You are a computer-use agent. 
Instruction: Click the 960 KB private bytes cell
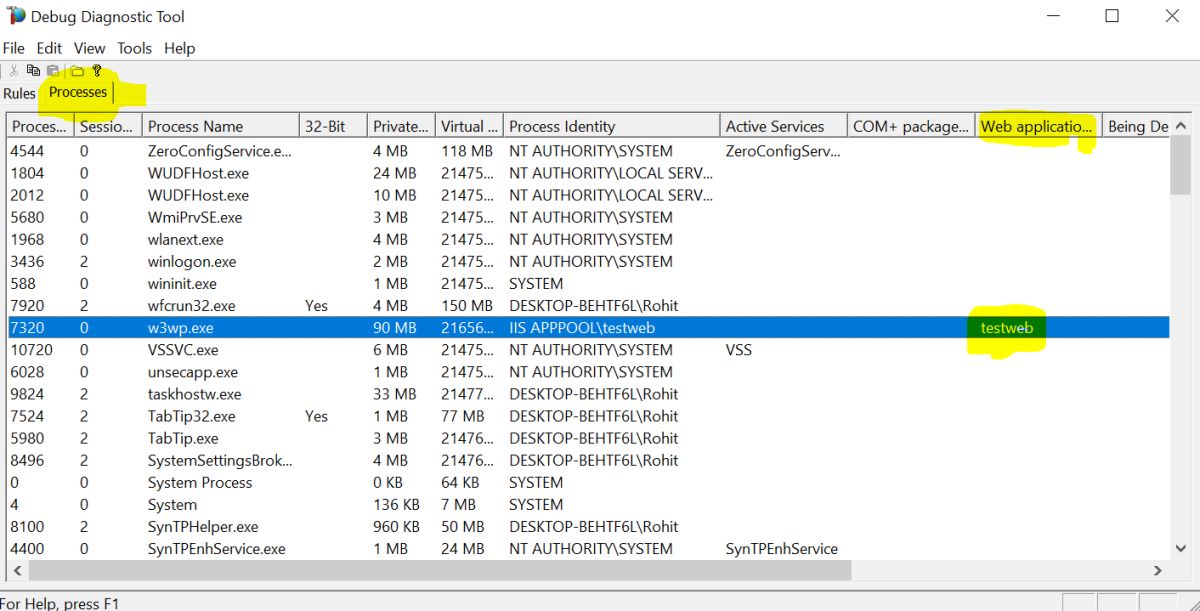click(x=397, y=526)
